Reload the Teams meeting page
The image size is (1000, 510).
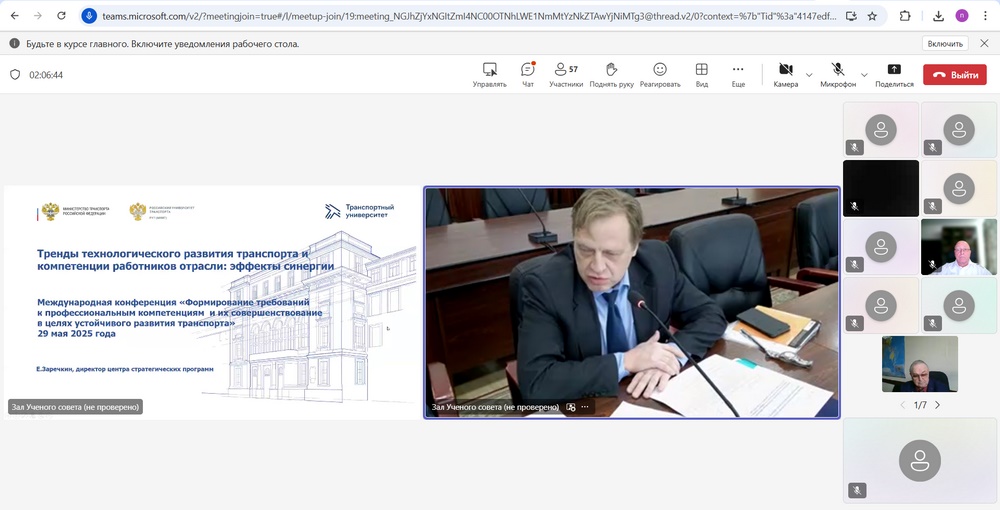pos(61,16)
